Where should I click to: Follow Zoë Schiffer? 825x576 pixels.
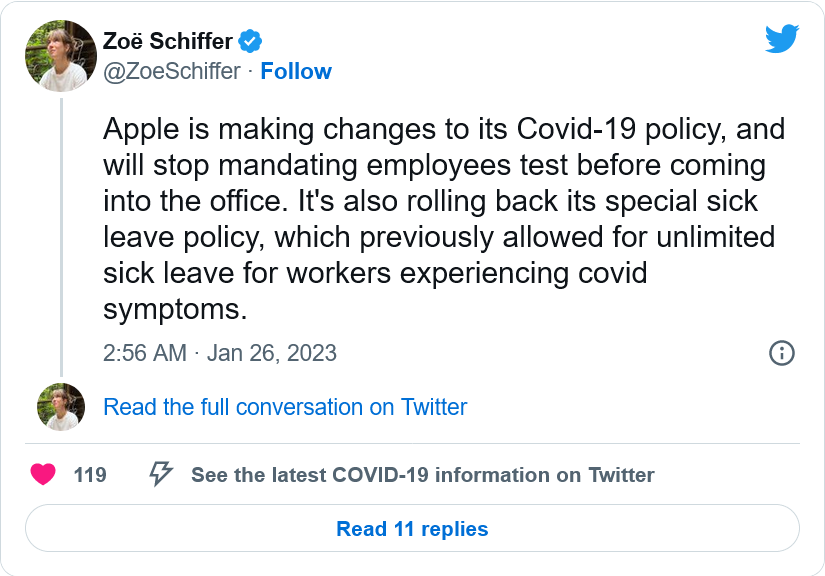(x=296, y=71)
